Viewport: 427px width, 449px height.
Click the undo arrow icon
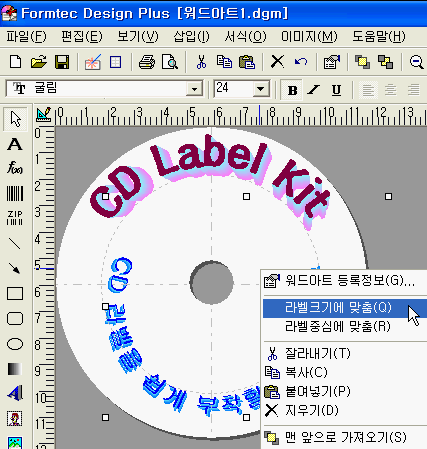click(301, 62)
